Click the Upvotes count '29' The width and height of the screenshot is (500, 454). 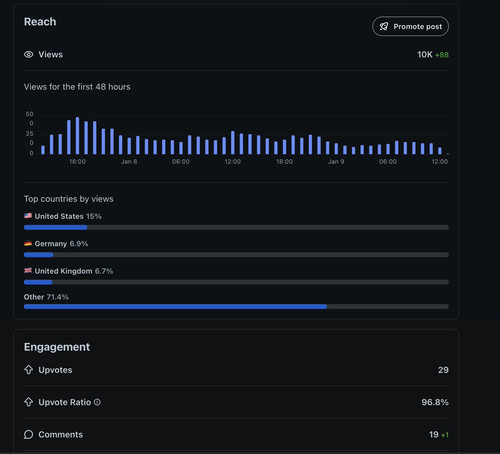tap(443, 370)
